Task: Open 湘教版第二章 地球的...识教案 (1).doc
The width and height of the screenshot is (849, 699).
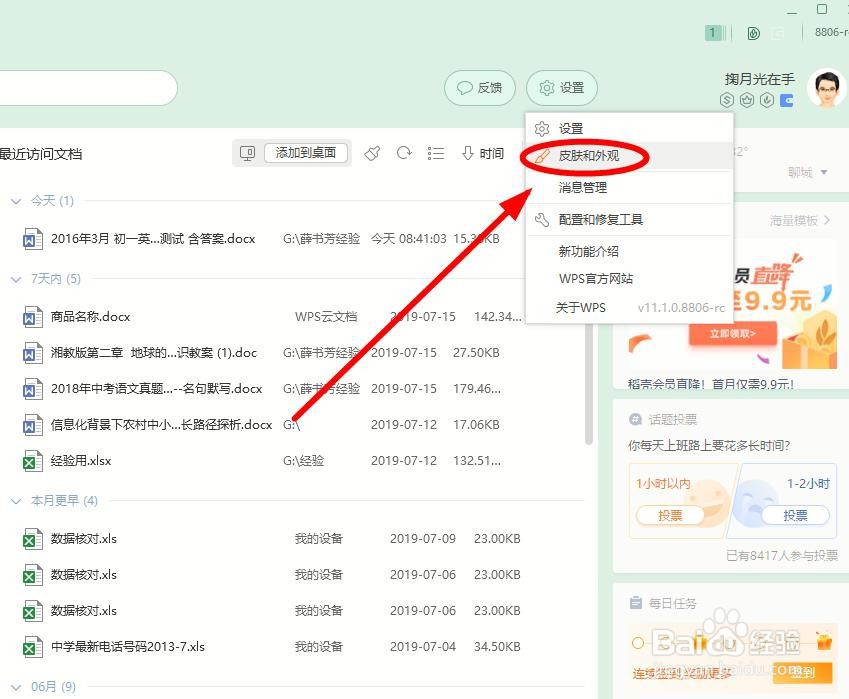Action: [x=154, y=352]
